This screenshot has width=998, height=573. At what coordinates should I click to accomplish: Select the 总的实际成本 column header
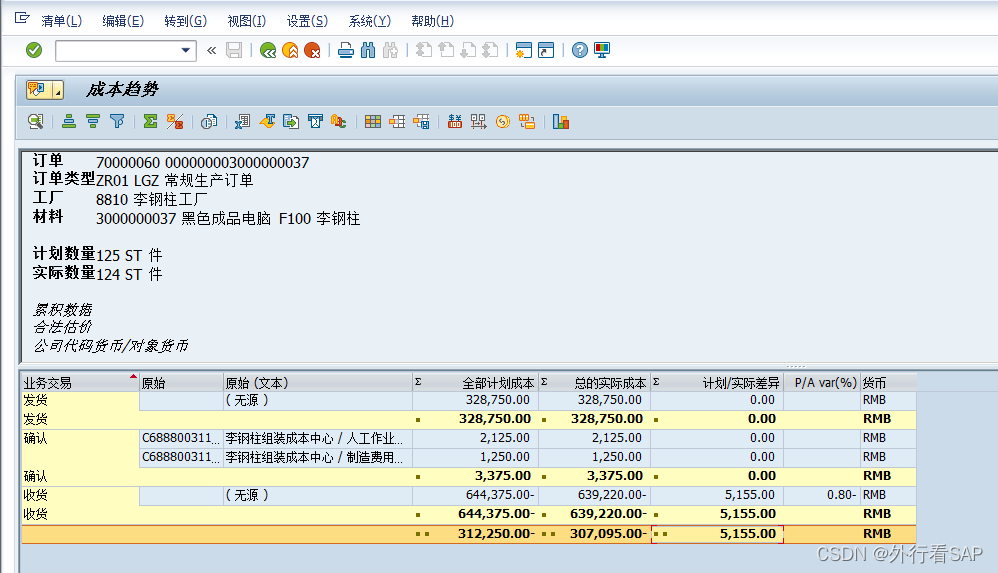(594, 383)
